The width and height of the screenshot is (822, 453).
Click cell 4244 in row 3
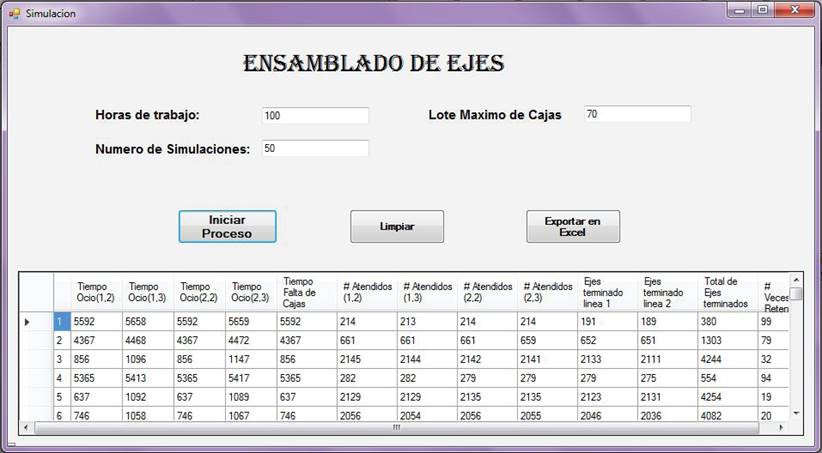click(726, 359)
